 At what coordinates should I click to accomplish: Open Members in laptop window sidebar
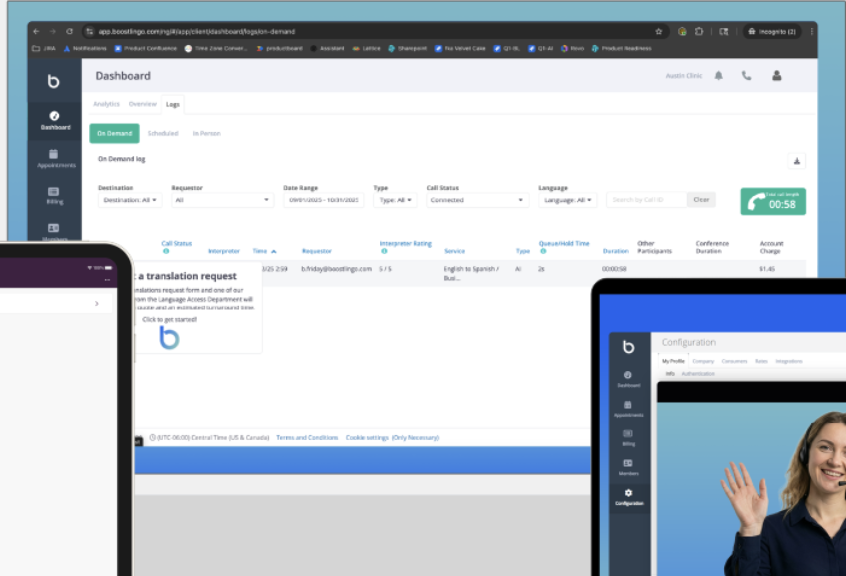pos(629,467)
